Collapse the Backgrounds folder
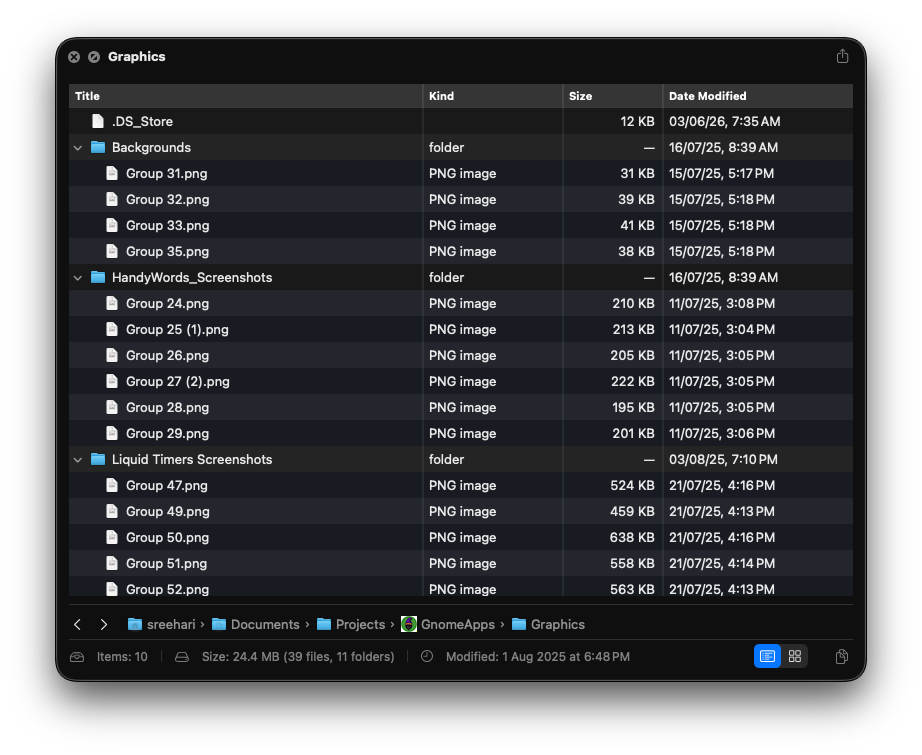The width and height of the screenshot is (922, 755). coord(78,148)
